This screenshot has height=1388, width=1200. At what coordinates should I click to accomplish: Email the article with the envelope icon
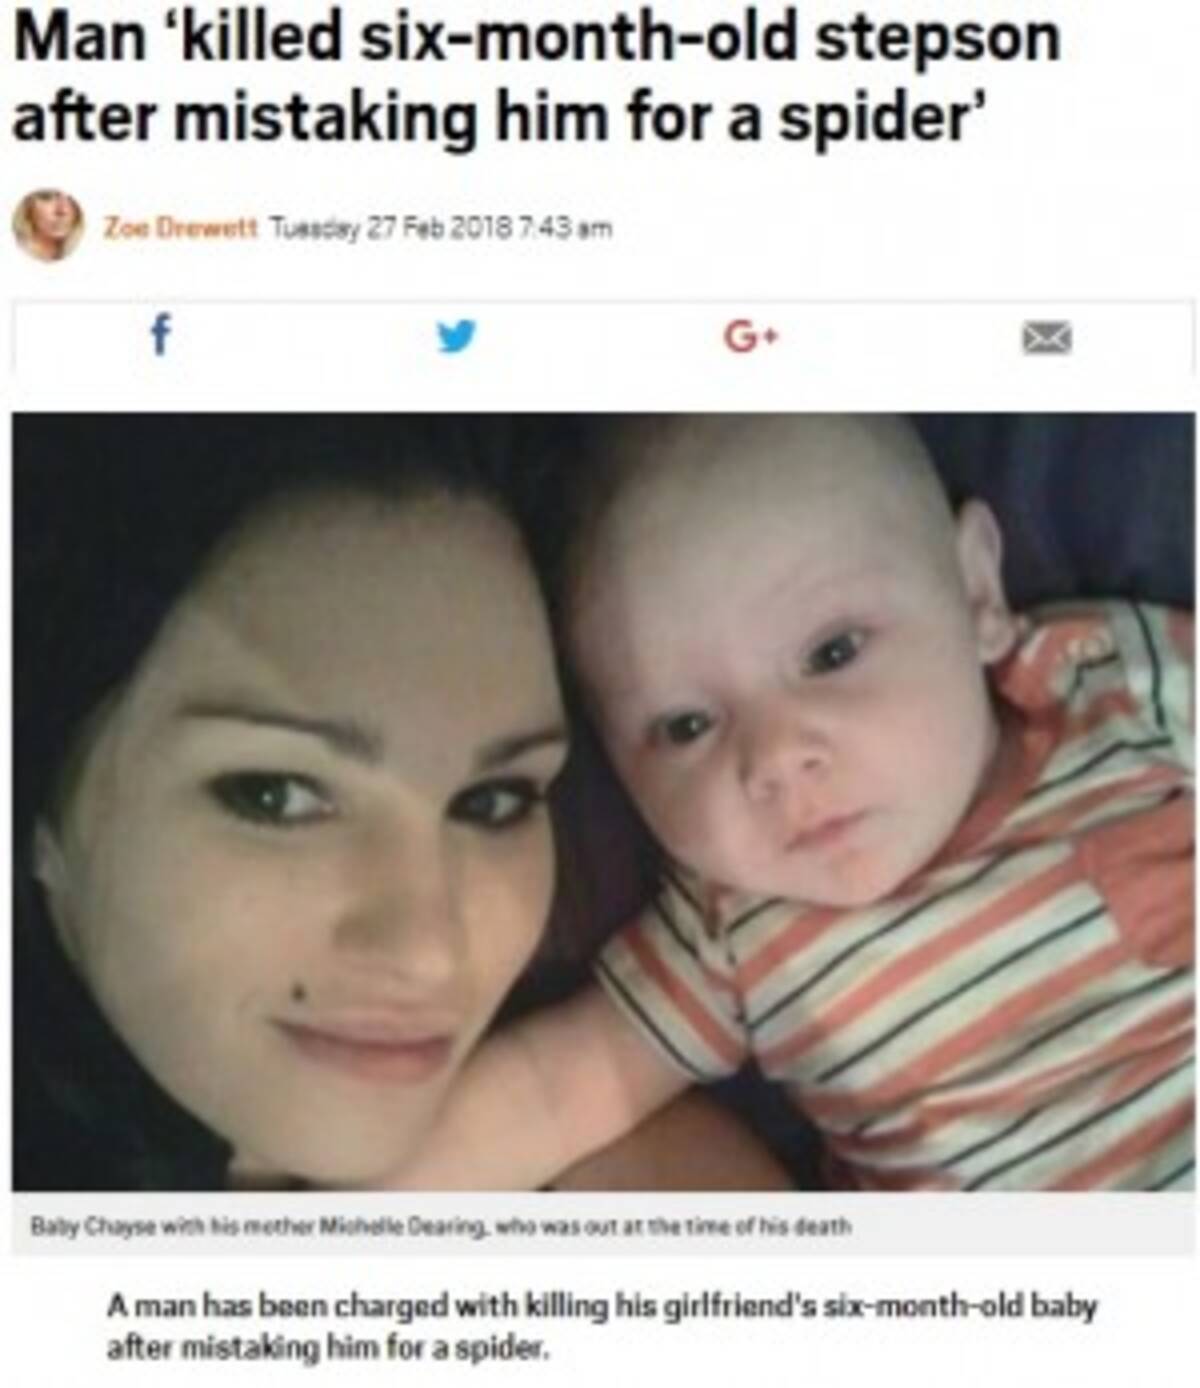(x=1046, y=339)
